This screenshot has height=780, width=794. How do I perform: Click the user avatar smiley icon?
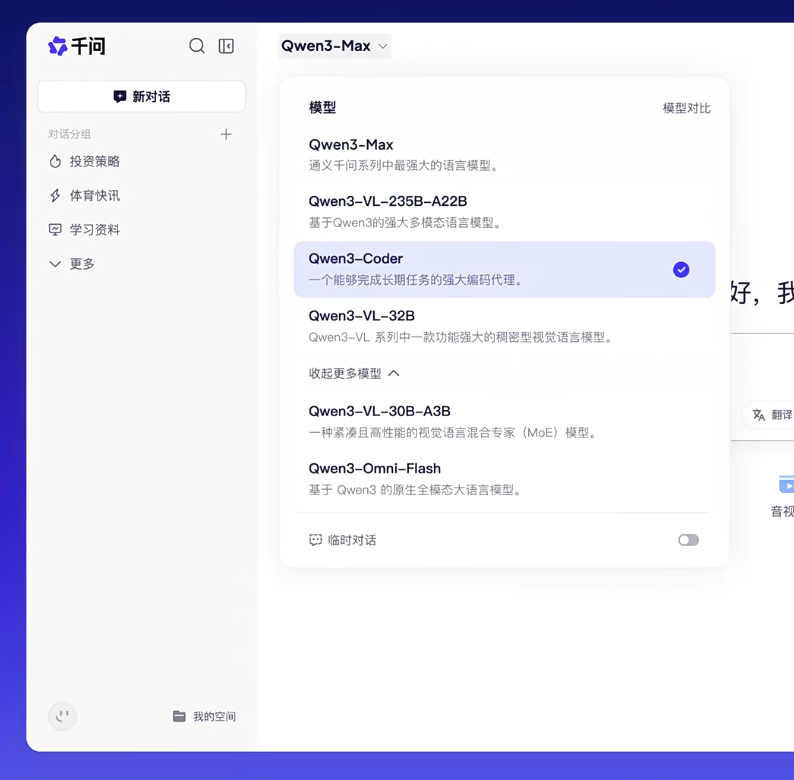coord(62,716)
